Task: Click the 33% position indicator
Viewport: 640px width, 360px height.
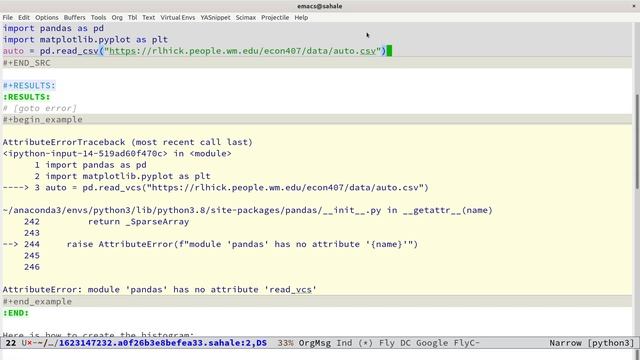Action: pos(285,343)
